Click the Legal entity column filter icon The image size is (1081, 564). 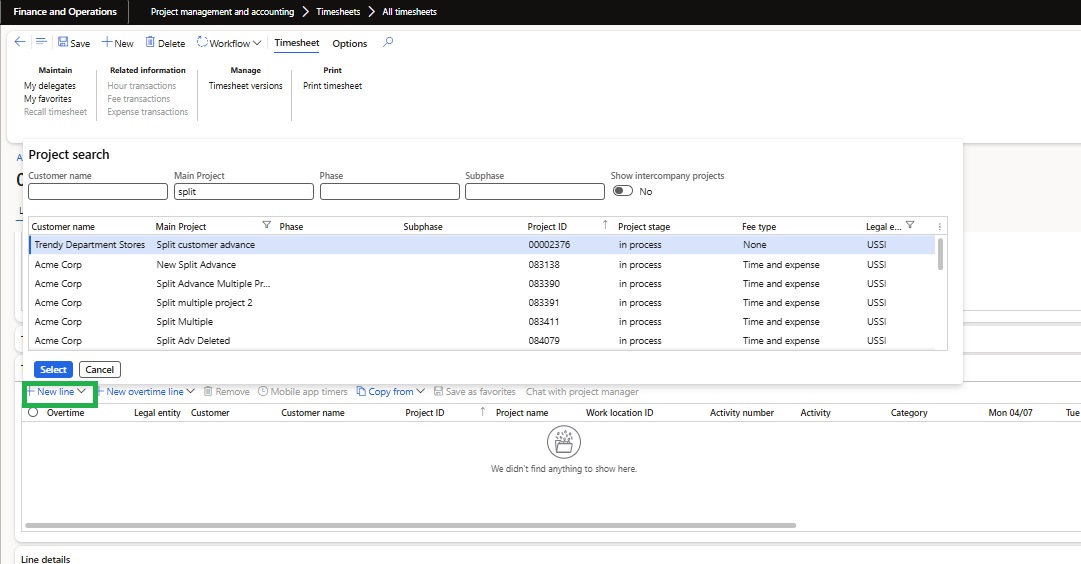[909, 226]
